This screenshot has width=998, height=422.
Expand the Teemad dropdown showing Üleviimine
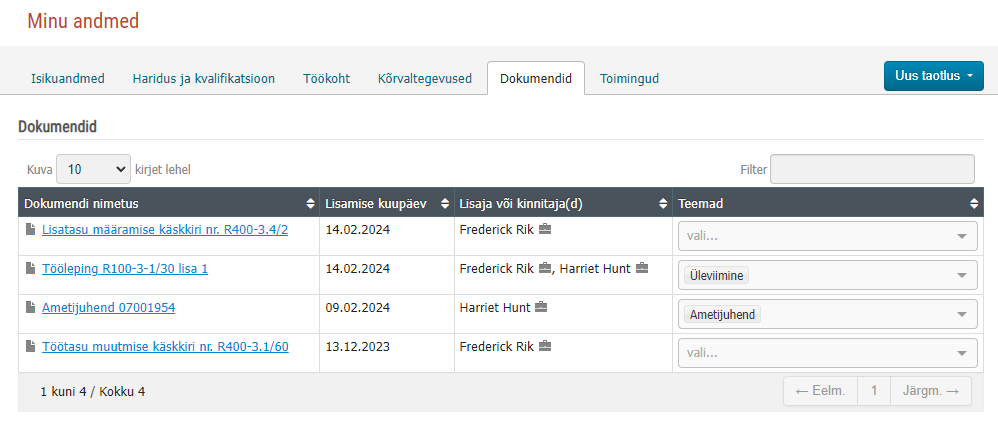pos(827,275)
